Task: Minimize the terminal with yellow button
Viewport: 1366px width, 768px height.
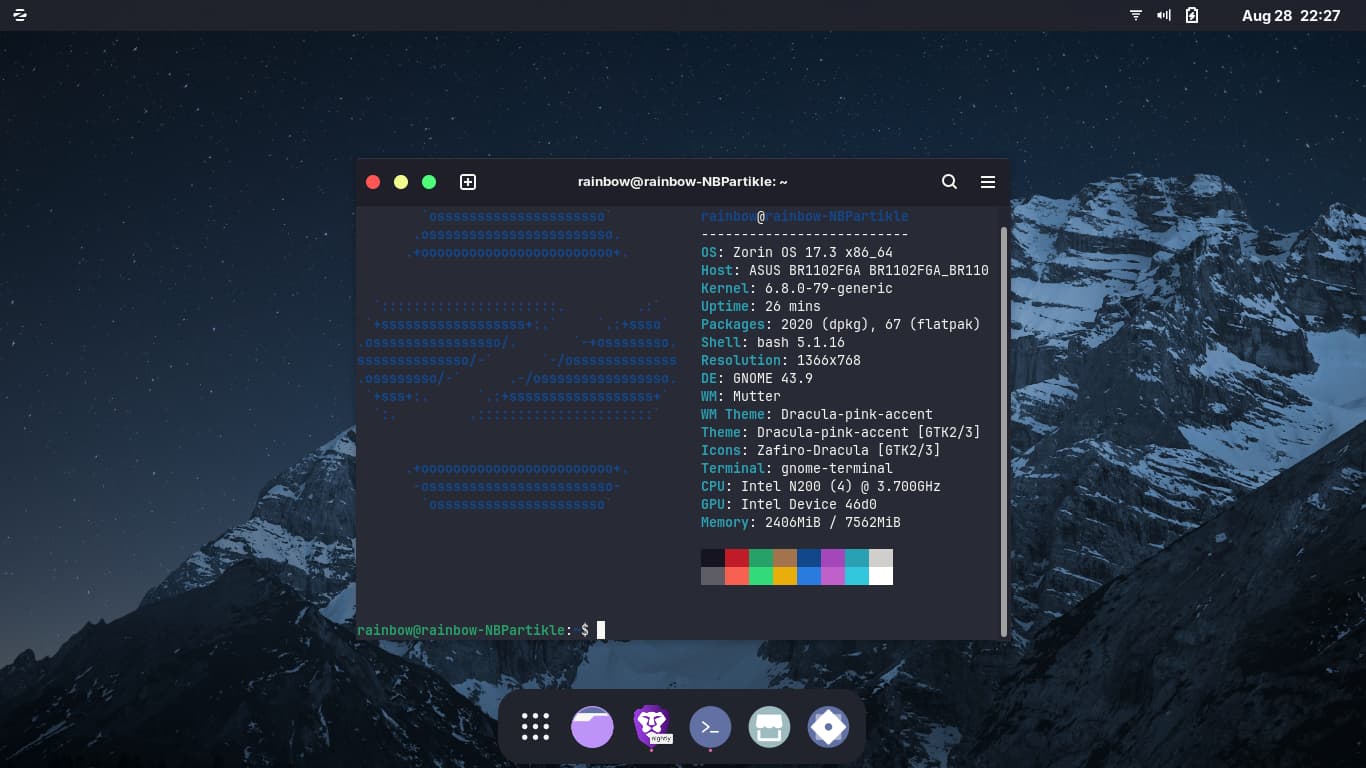Action: click(x=401, y=182)
